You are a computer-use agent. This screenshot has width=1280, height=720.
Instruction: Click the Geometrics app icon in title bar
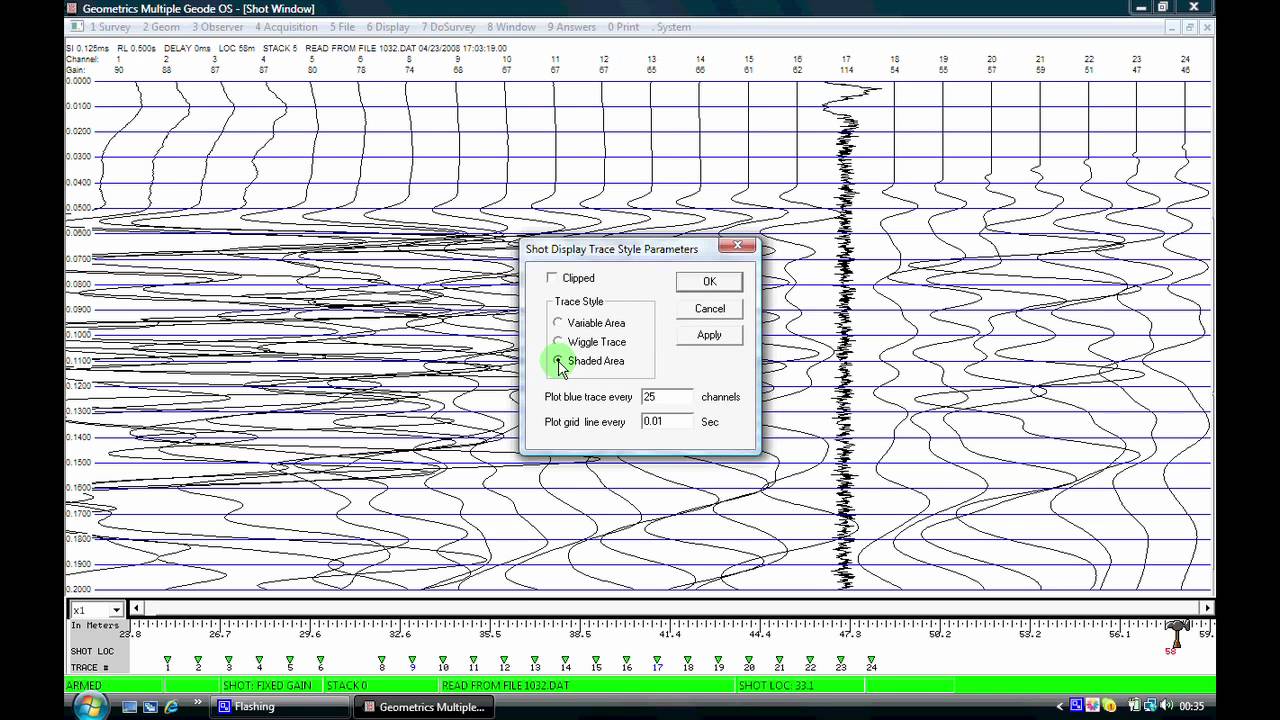[72, 8]
